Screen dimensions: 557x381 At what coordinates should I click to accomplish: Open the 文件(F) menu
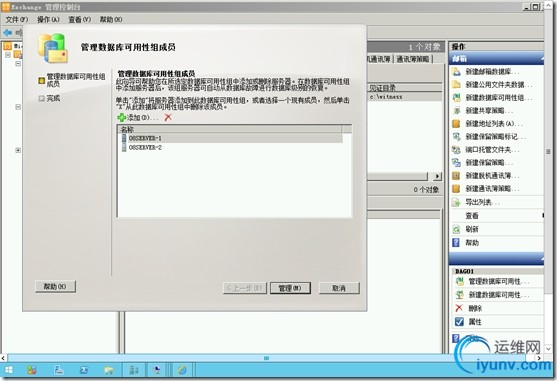coord(16,20)
